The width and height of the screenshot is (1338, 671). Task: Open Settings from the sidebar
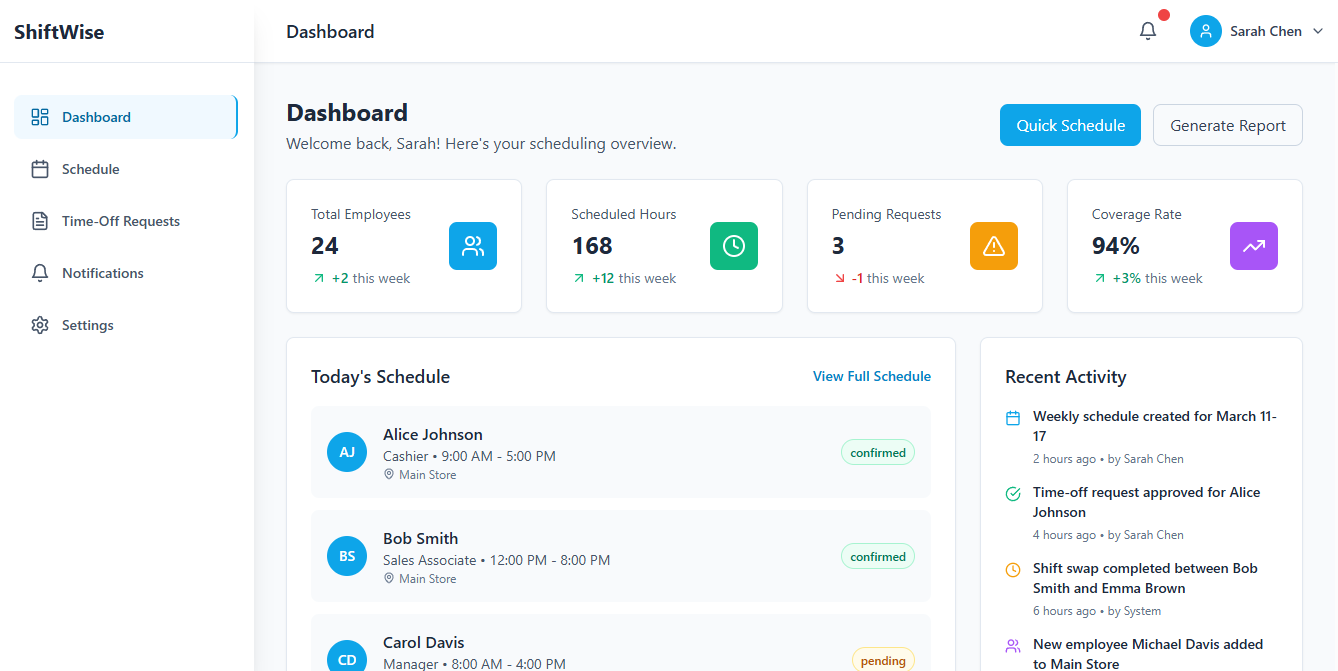click(x=126, y=325)
